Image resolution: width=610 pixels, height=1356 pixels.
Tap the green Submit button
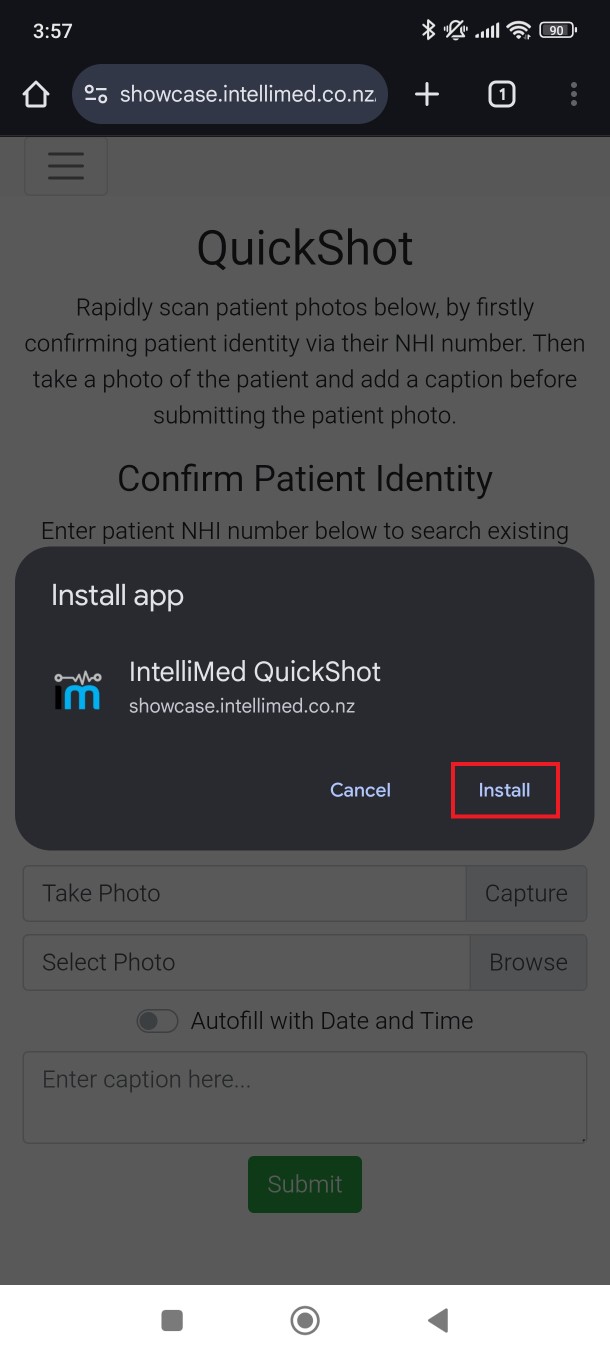pos(305,1184)
